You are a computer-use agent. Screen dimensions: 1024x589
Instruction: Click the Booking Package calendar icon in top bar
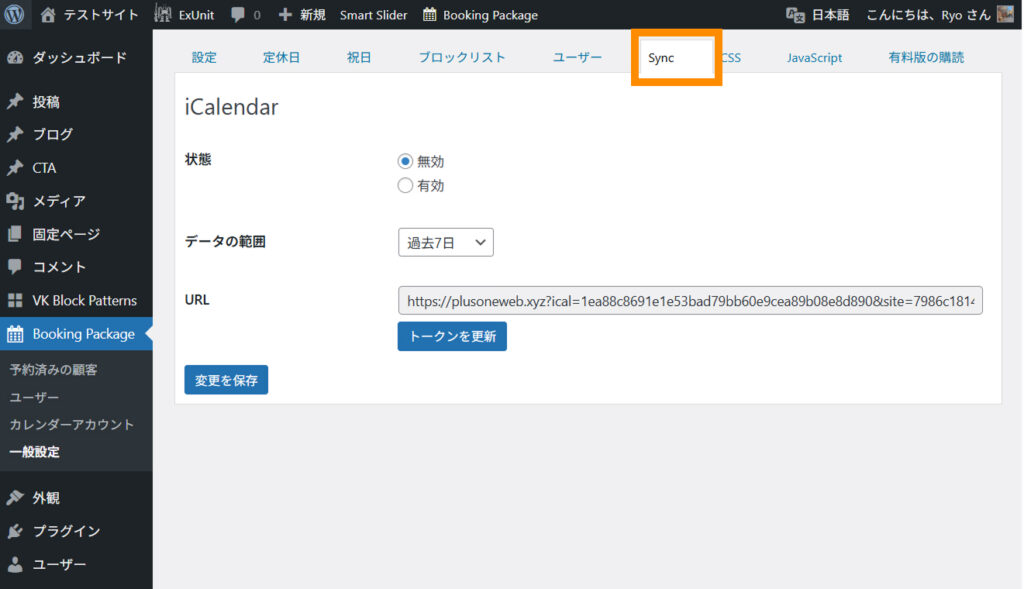pyautogui.click(x=430, y=15)
